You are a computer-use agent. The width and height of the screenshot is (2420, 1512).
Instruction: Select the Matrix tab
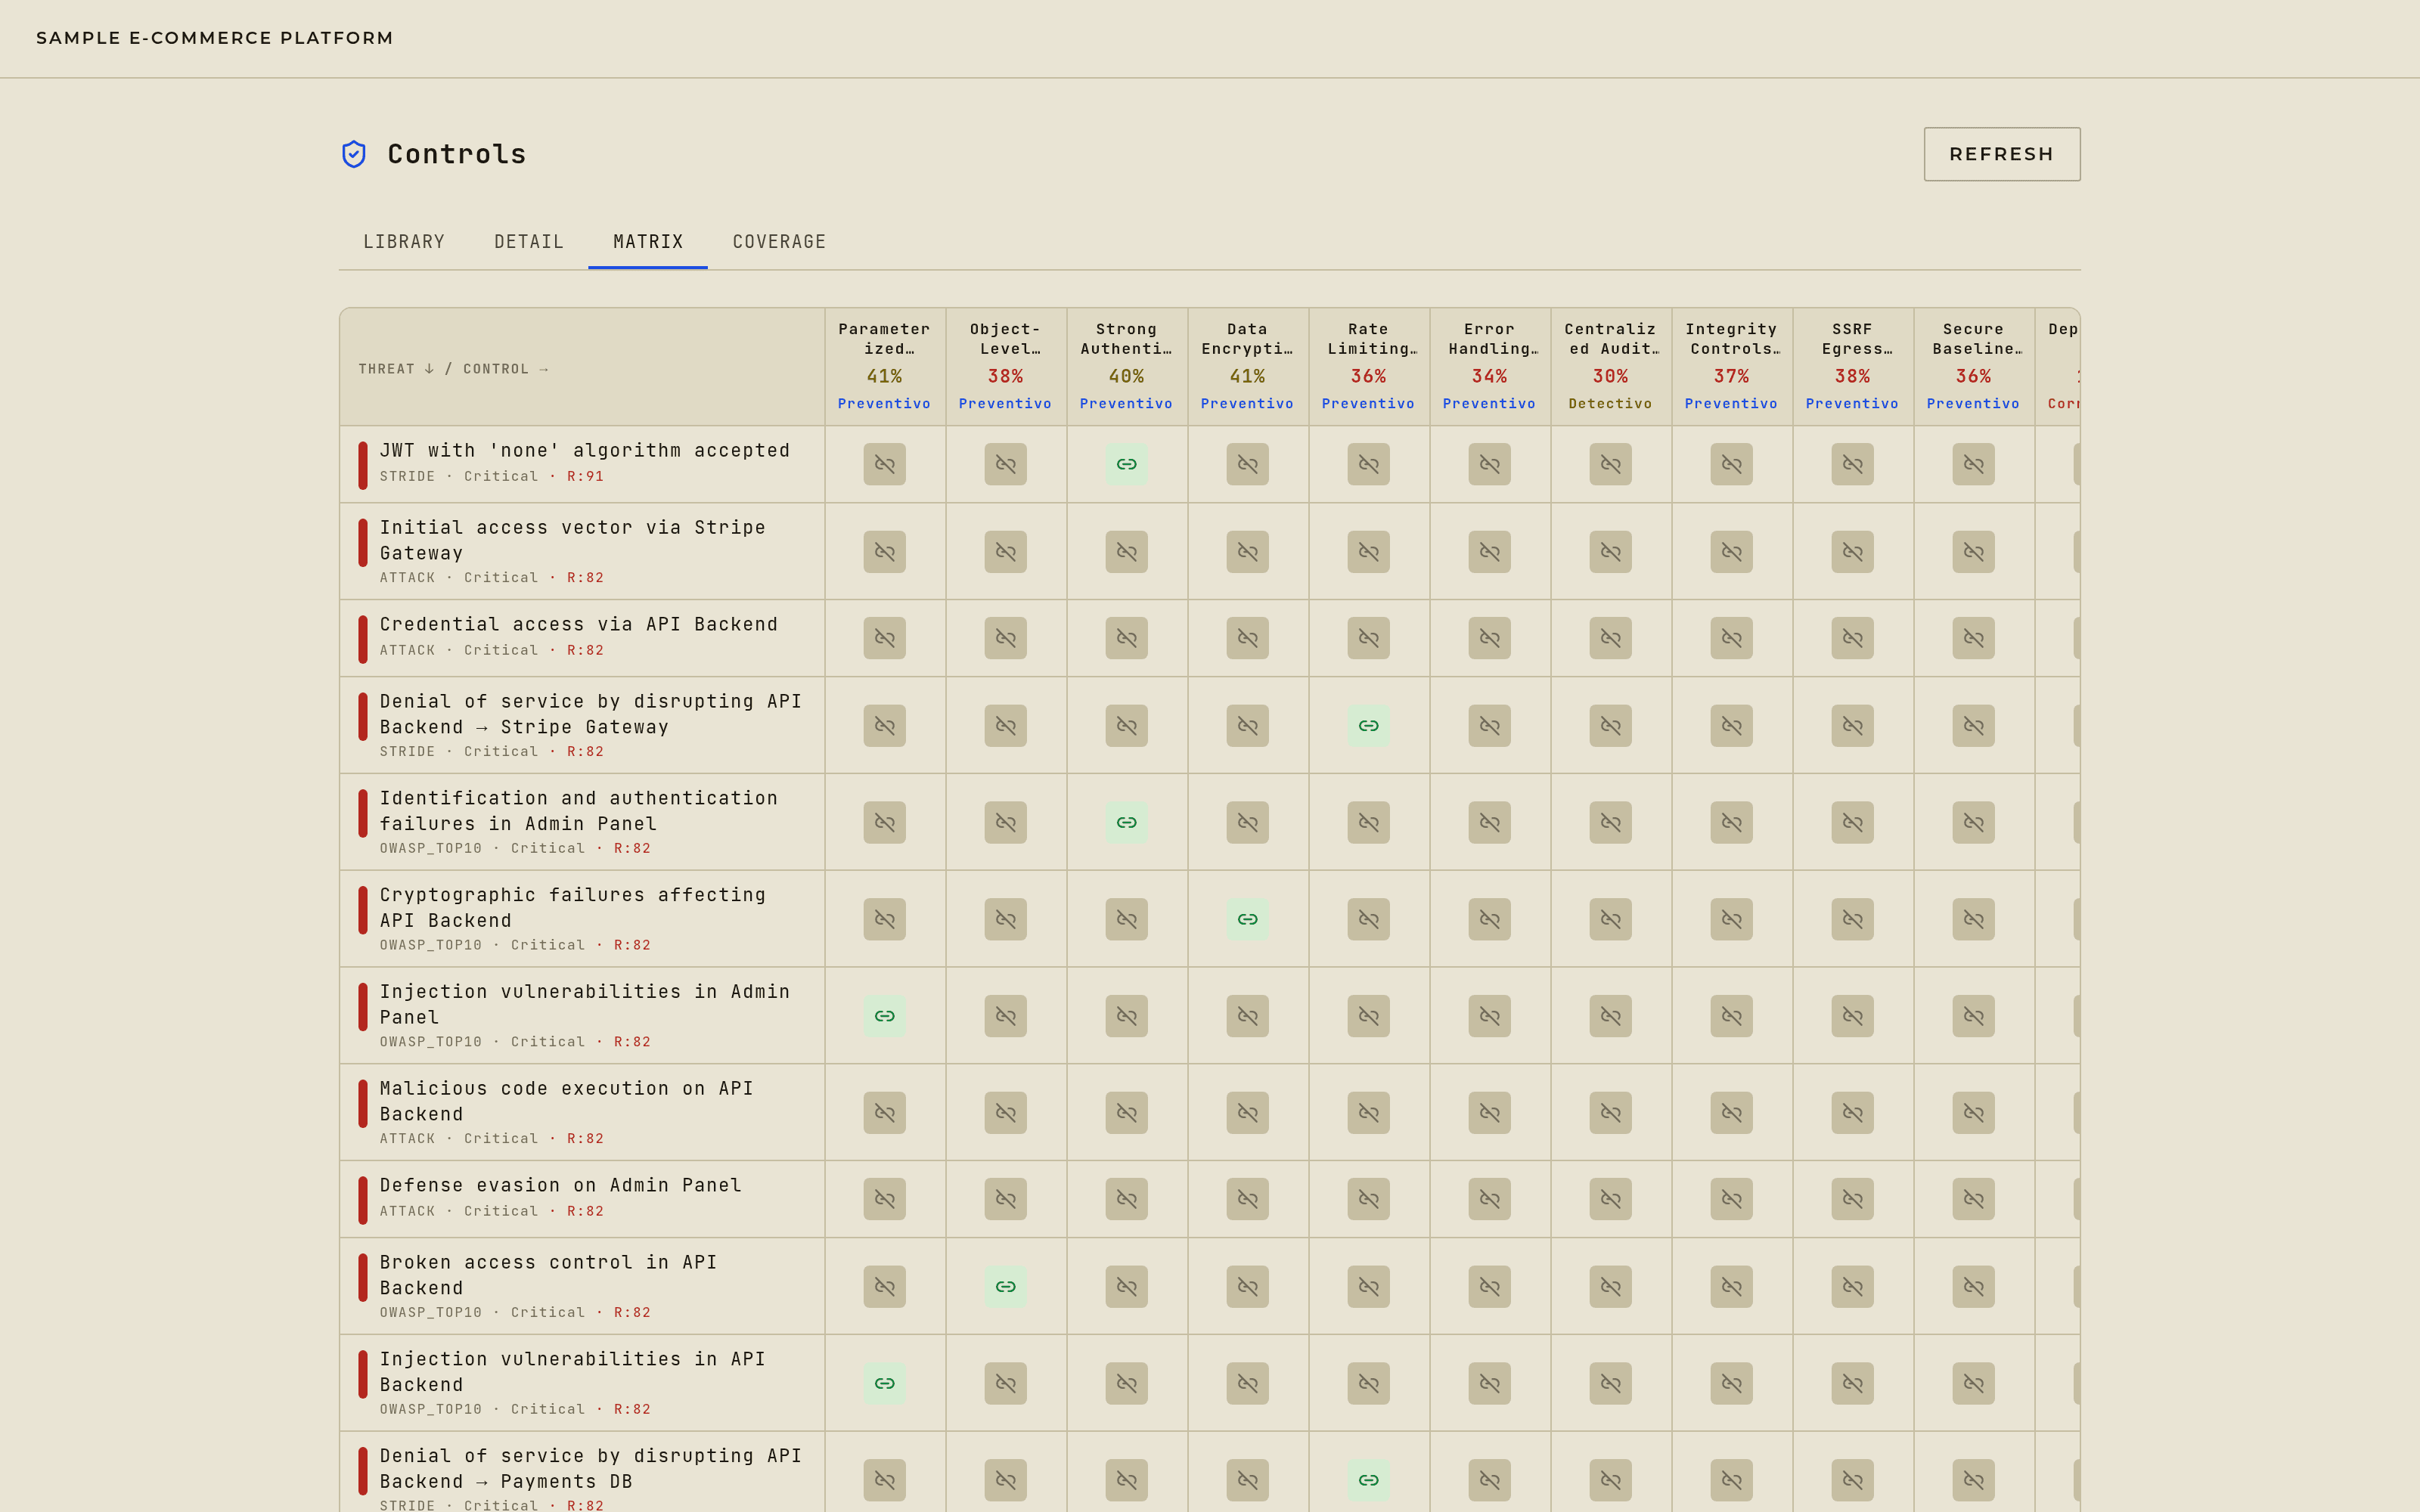(648, 242)
